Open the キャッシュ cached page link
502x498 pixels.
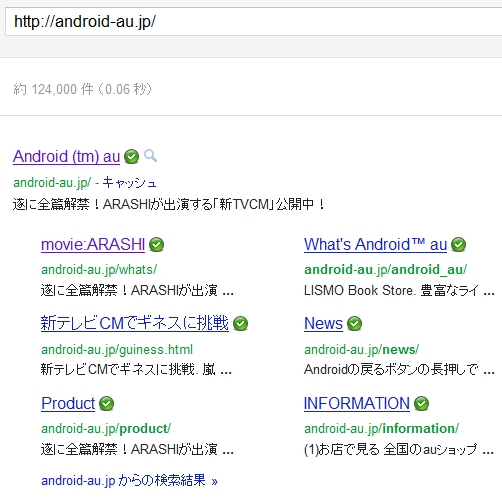pos(129,183)
